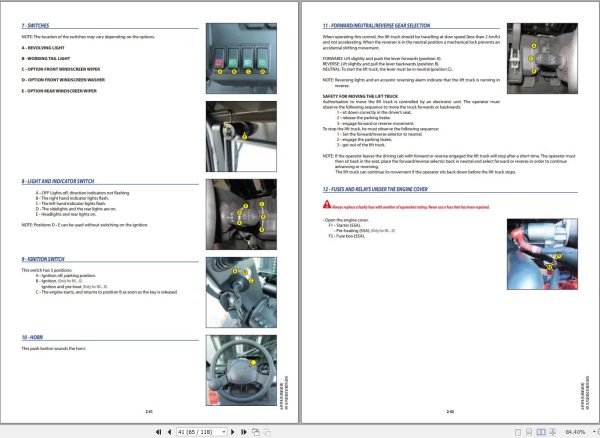Click 'D - OPTION FRONT WINDSCREEN WASHER' text
Image resolution: width=600 pixels, height=438 pixels.
point(63,80)
